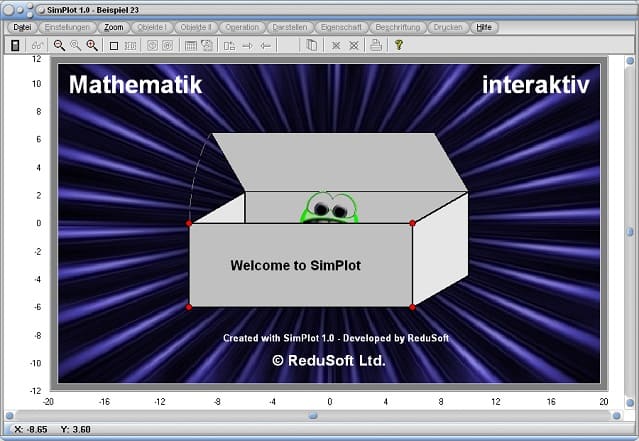
Task: Open the Einstellungen menu
Action: point(67,27)
